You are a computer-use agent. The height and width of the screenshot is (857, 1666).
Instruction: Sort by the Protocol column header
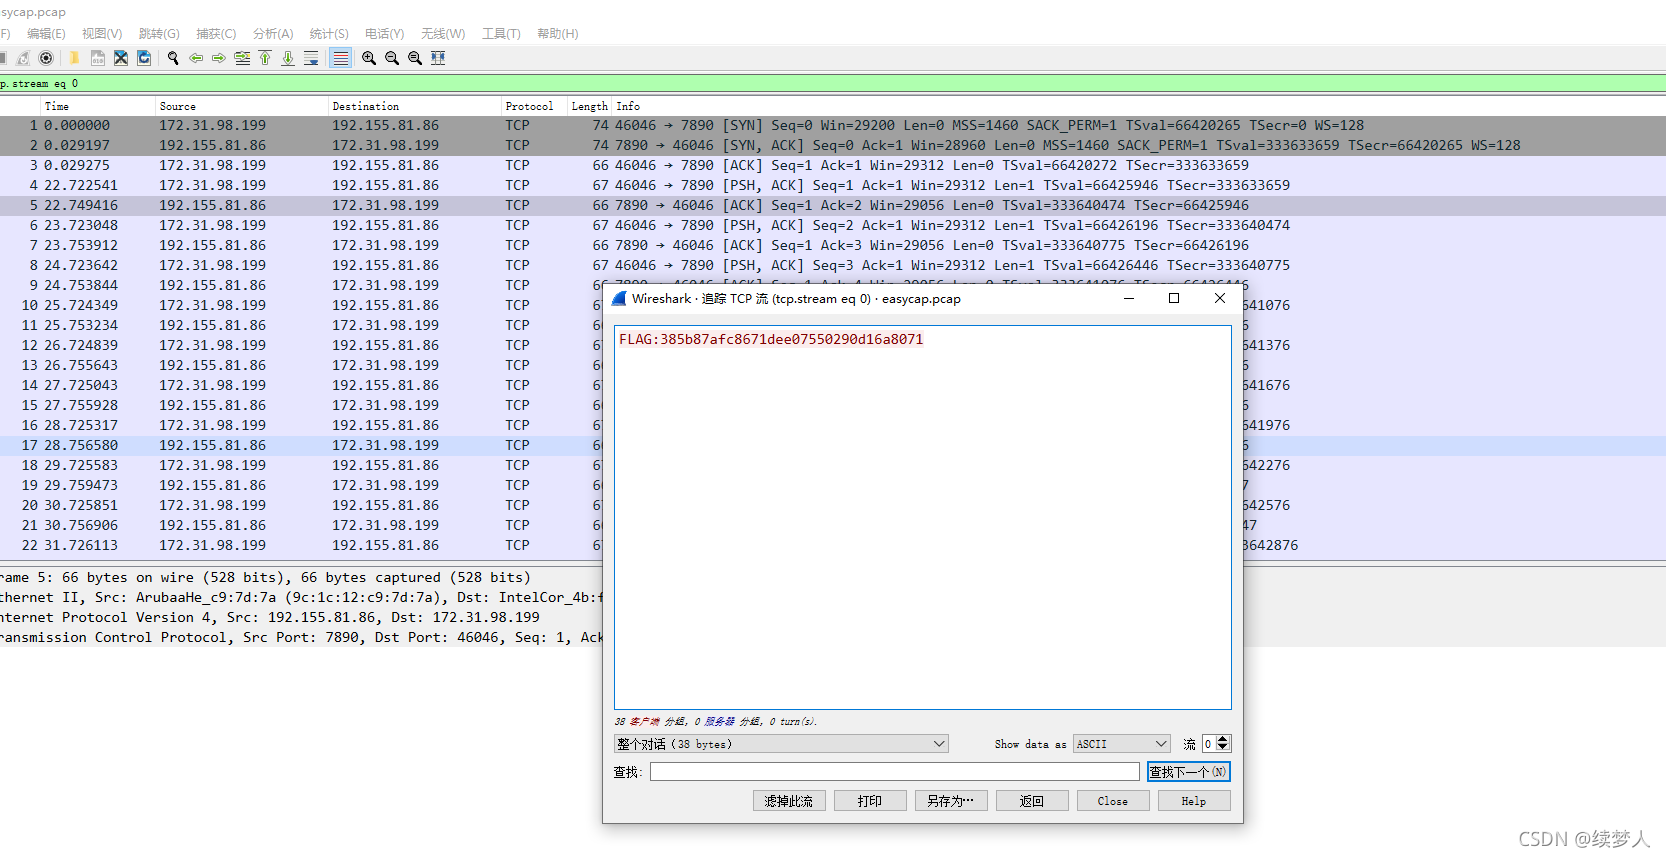(533, 106)
